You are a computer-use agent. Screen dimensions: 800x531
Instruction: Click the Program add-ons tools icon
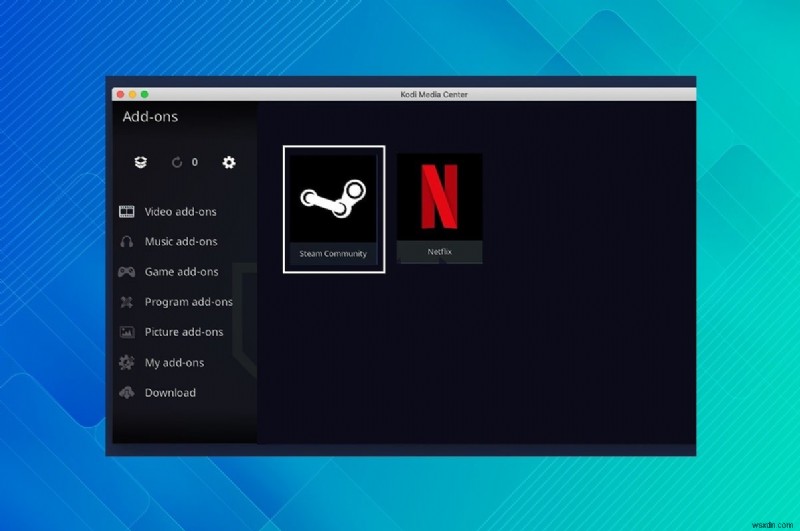[127, 302]
